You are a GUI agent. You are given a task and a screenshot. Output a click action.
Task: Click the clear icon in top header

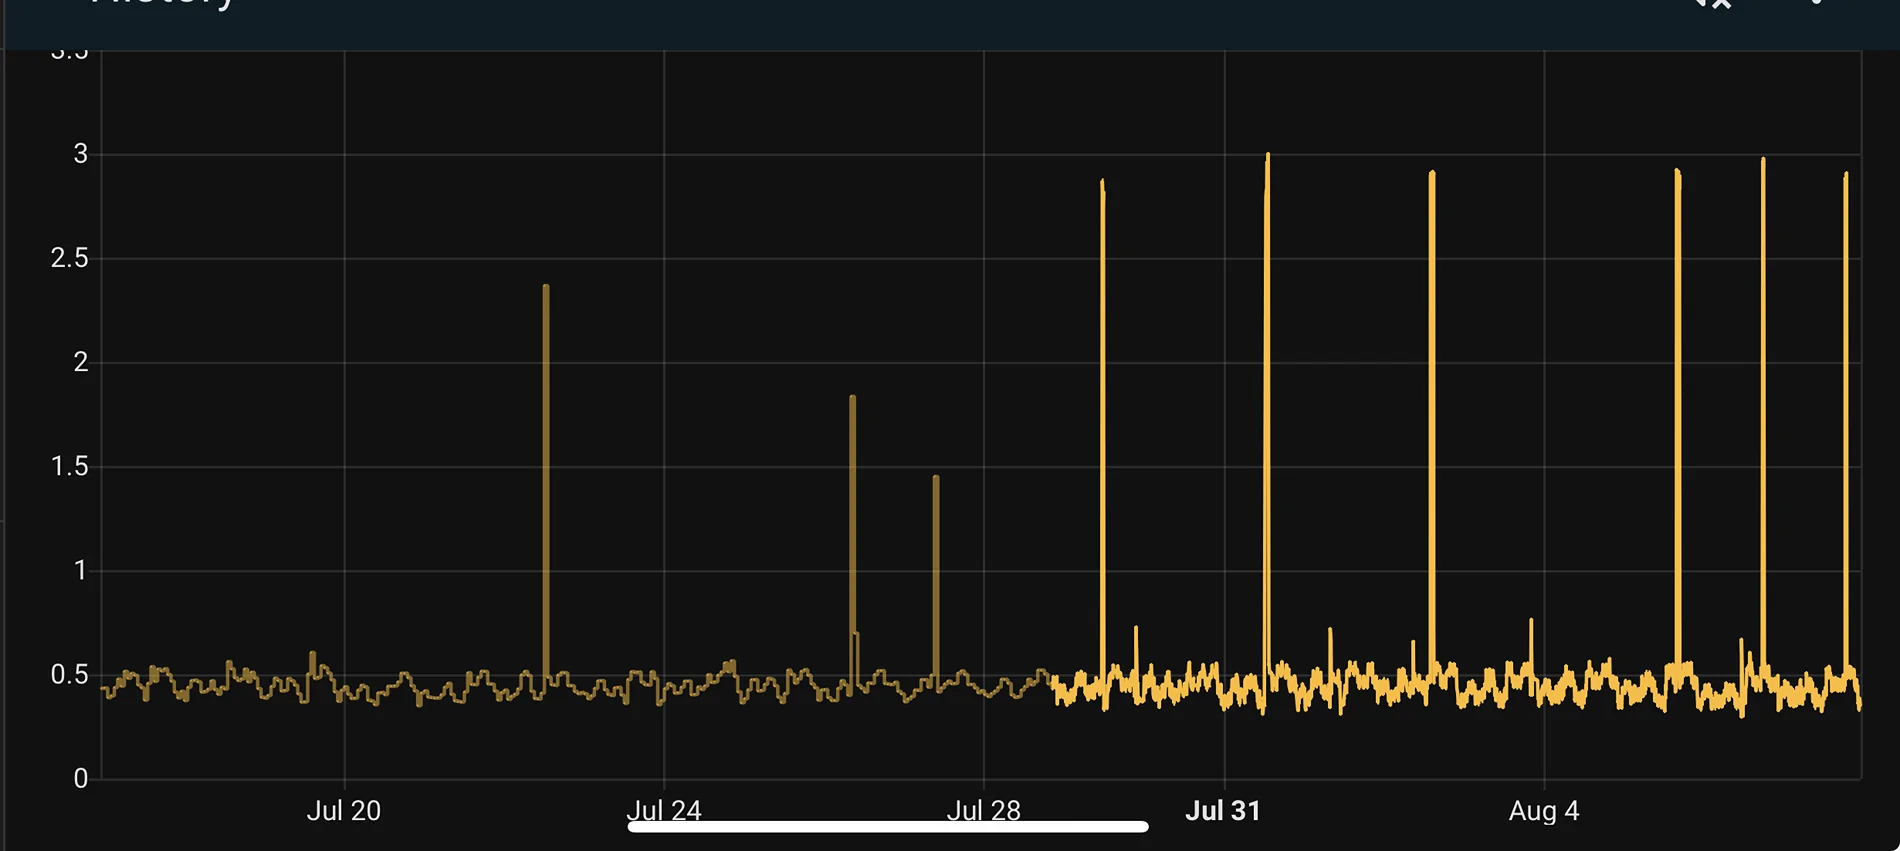coord(1713,4)
